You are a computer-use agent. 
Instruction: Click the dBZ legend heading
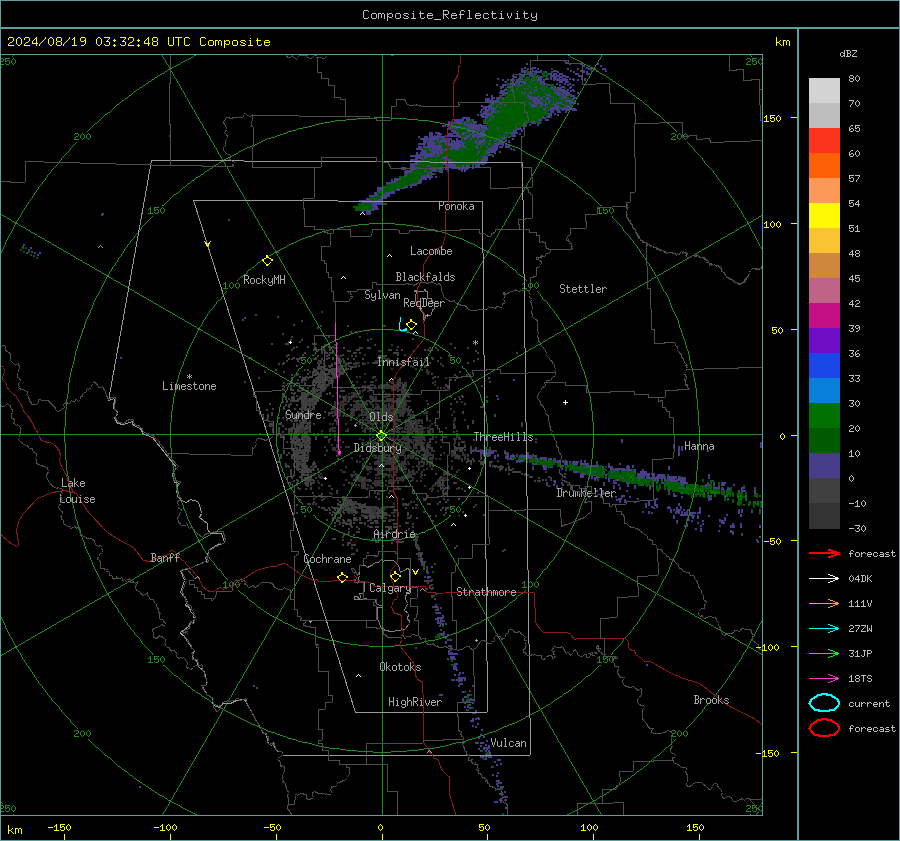point(848,54)
